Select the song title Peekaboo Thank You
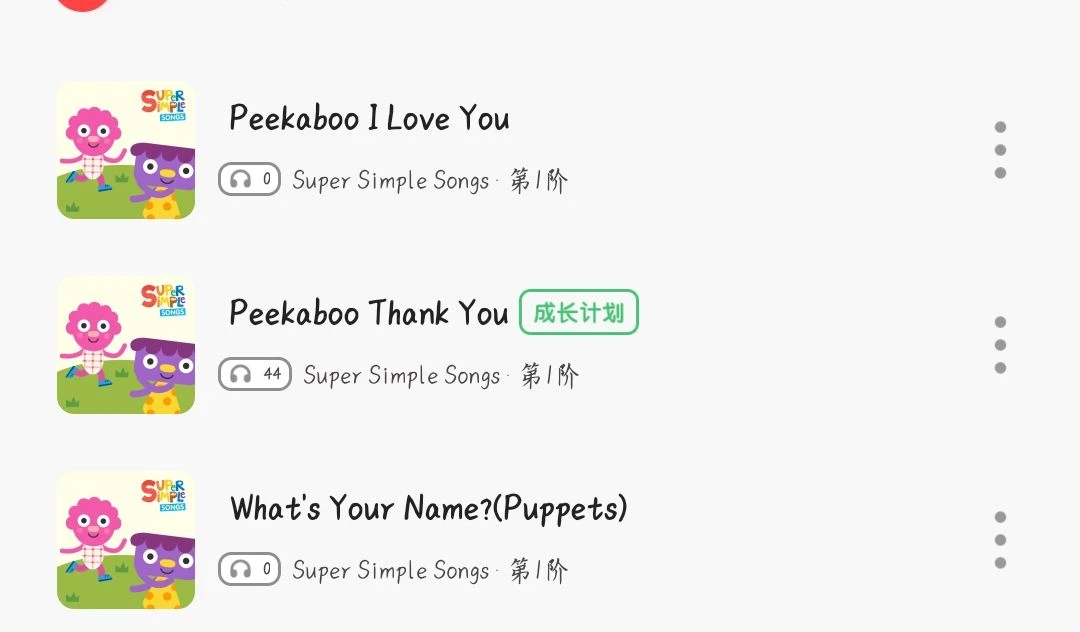The width and height of the screenshot is (1080, 632). (368, 313)
